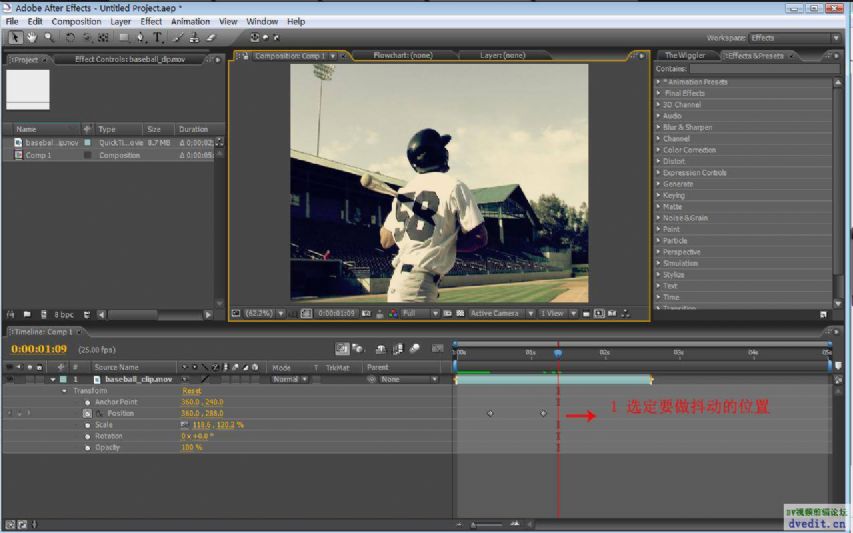Switch to The Wiggler tab
Screen dimensions: 853x533
click(685, 55)
